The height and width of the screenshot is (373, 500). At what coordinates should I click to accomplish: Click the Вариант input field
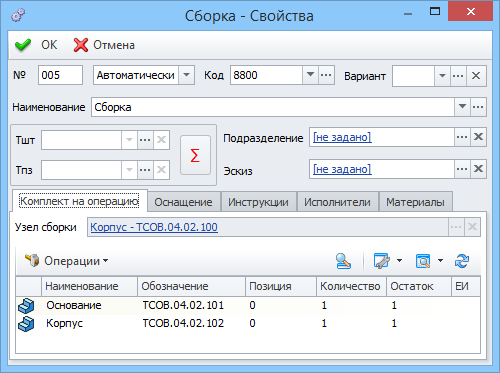click(x=413, y=76)
